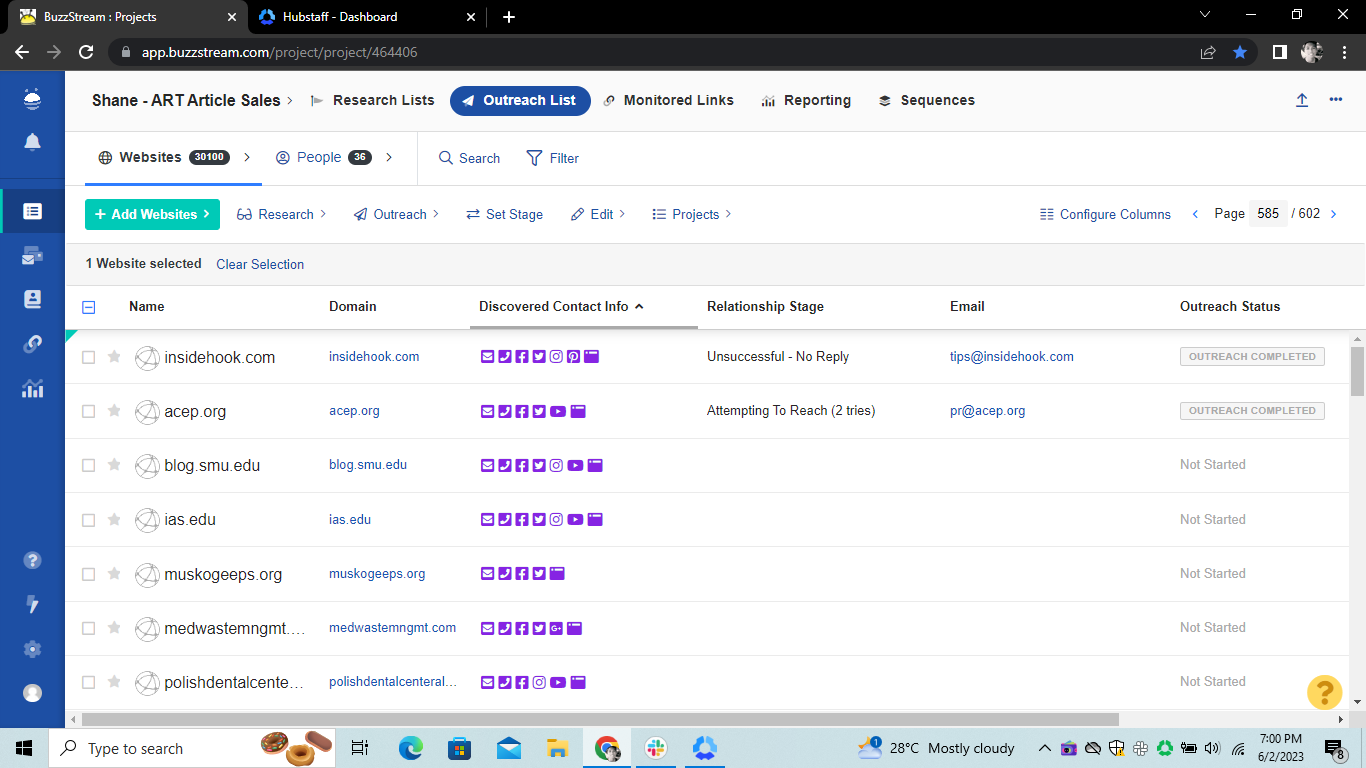This screenshot has width=1366, height=768.
Task: Expand the chevron next to People tab
Action: pos(389,157)
